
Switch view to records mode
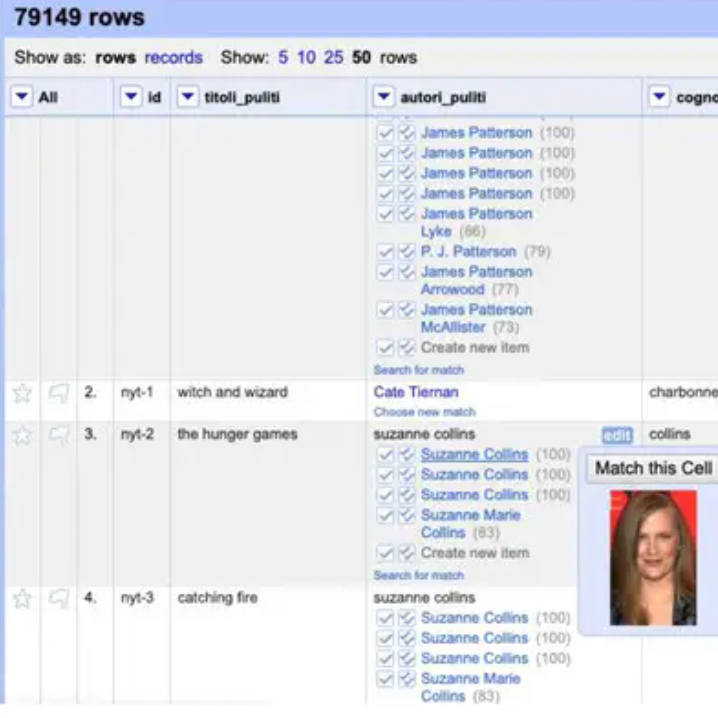click(x=173, y=57)
